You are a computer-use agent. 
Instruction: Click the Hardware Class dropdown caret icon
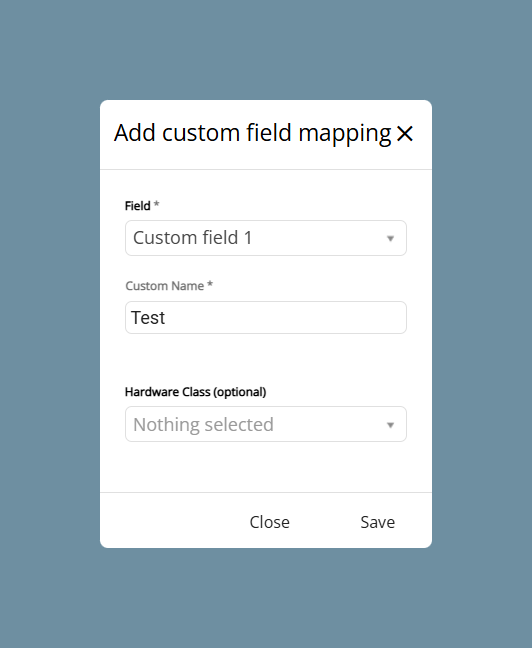390,425
